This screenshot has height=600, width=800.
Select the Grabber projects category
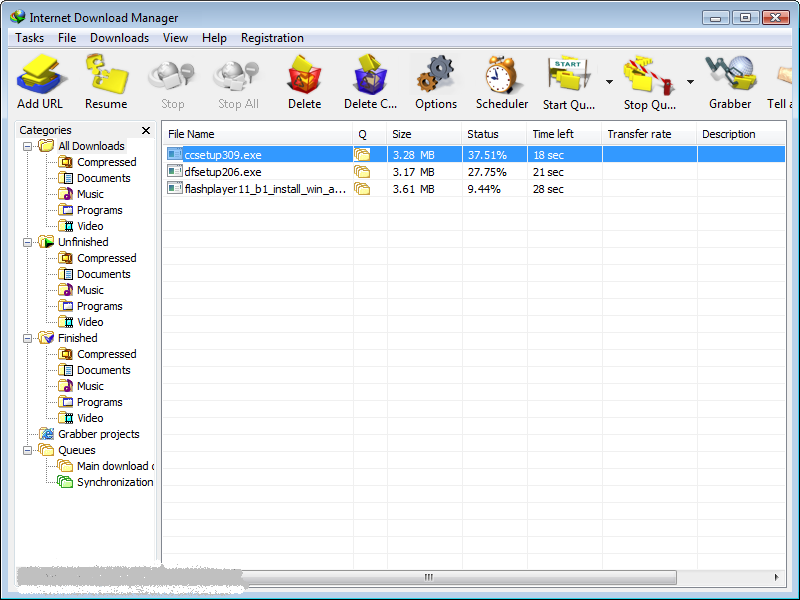(x=98, y=434)
